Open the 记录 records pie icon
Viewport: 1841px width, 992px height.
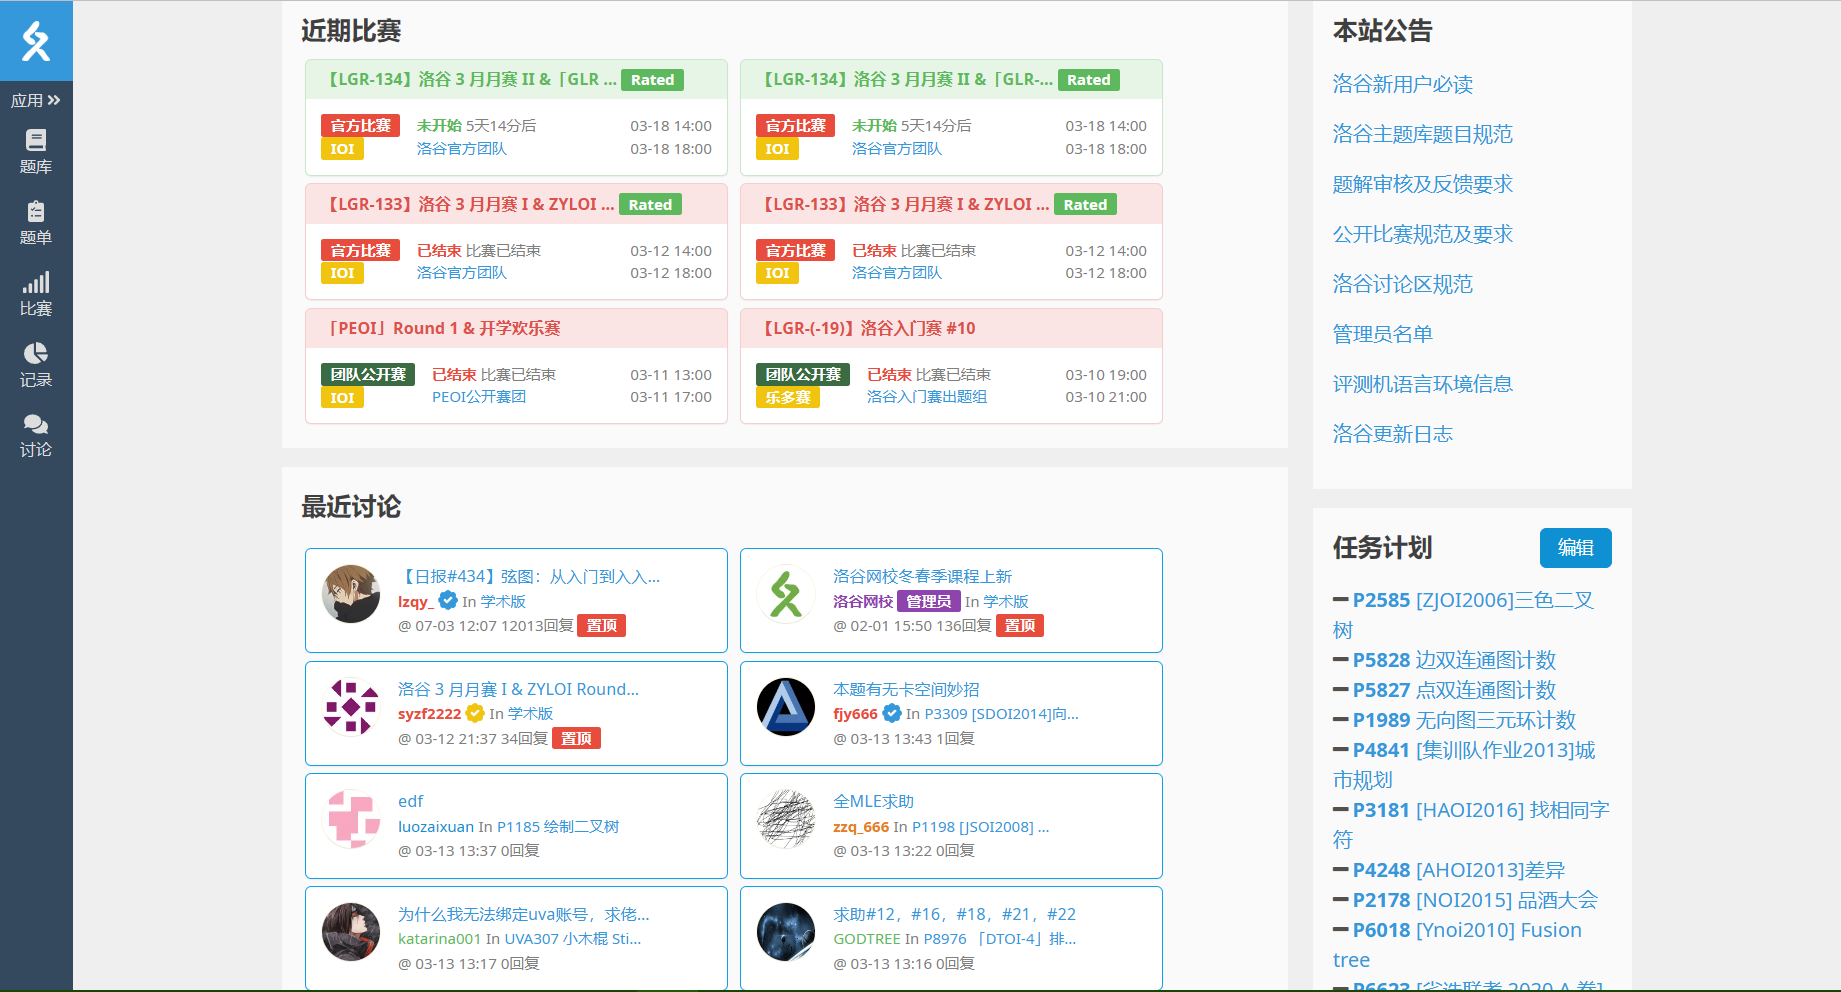(36, 364)
